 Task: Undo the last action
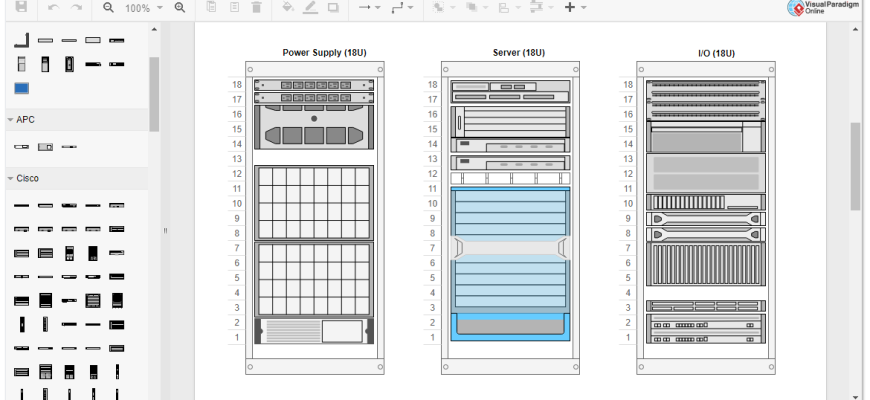tap(53, 7)
